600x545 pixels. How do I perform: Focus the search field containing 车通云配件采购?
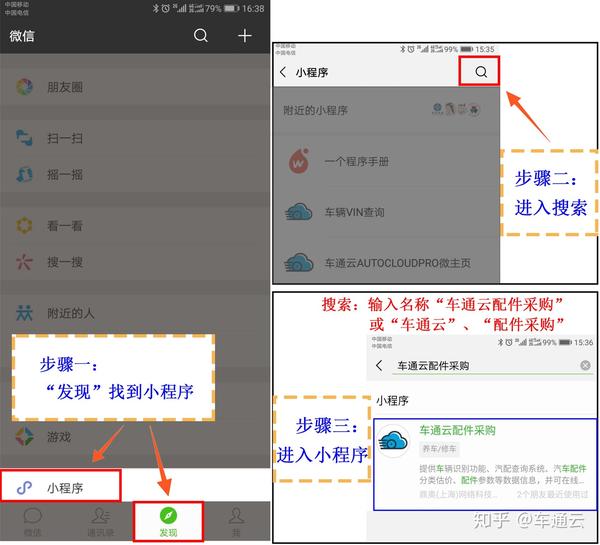(492, 366)
